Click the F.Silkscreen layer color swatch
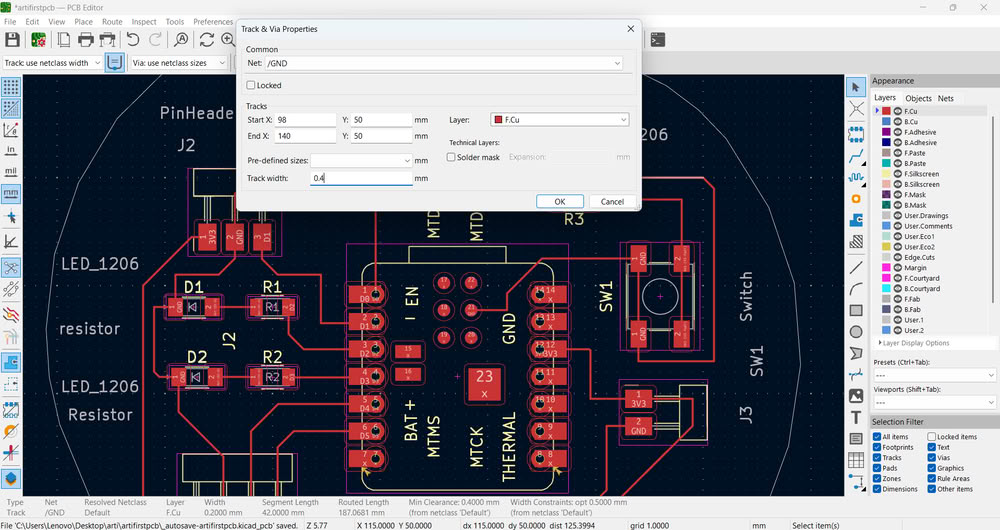The image size is (1000, 530). (x=886, y=174)
